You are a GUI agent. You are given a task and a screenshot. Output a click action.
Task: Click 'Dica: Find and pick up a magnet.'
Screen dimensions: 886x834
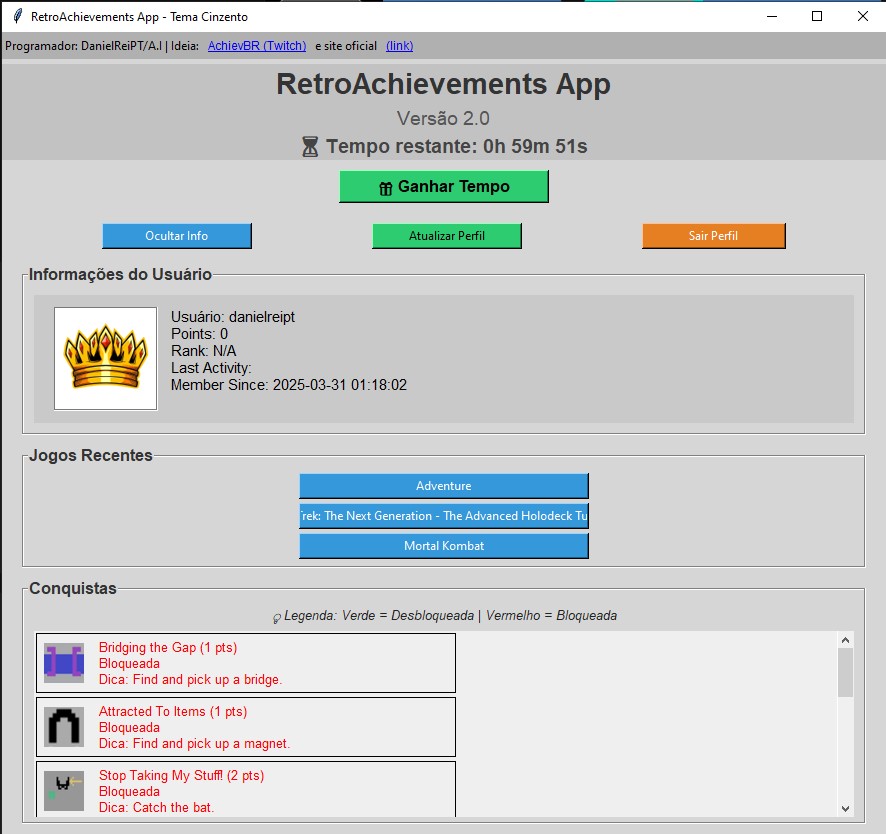(194, 743)
